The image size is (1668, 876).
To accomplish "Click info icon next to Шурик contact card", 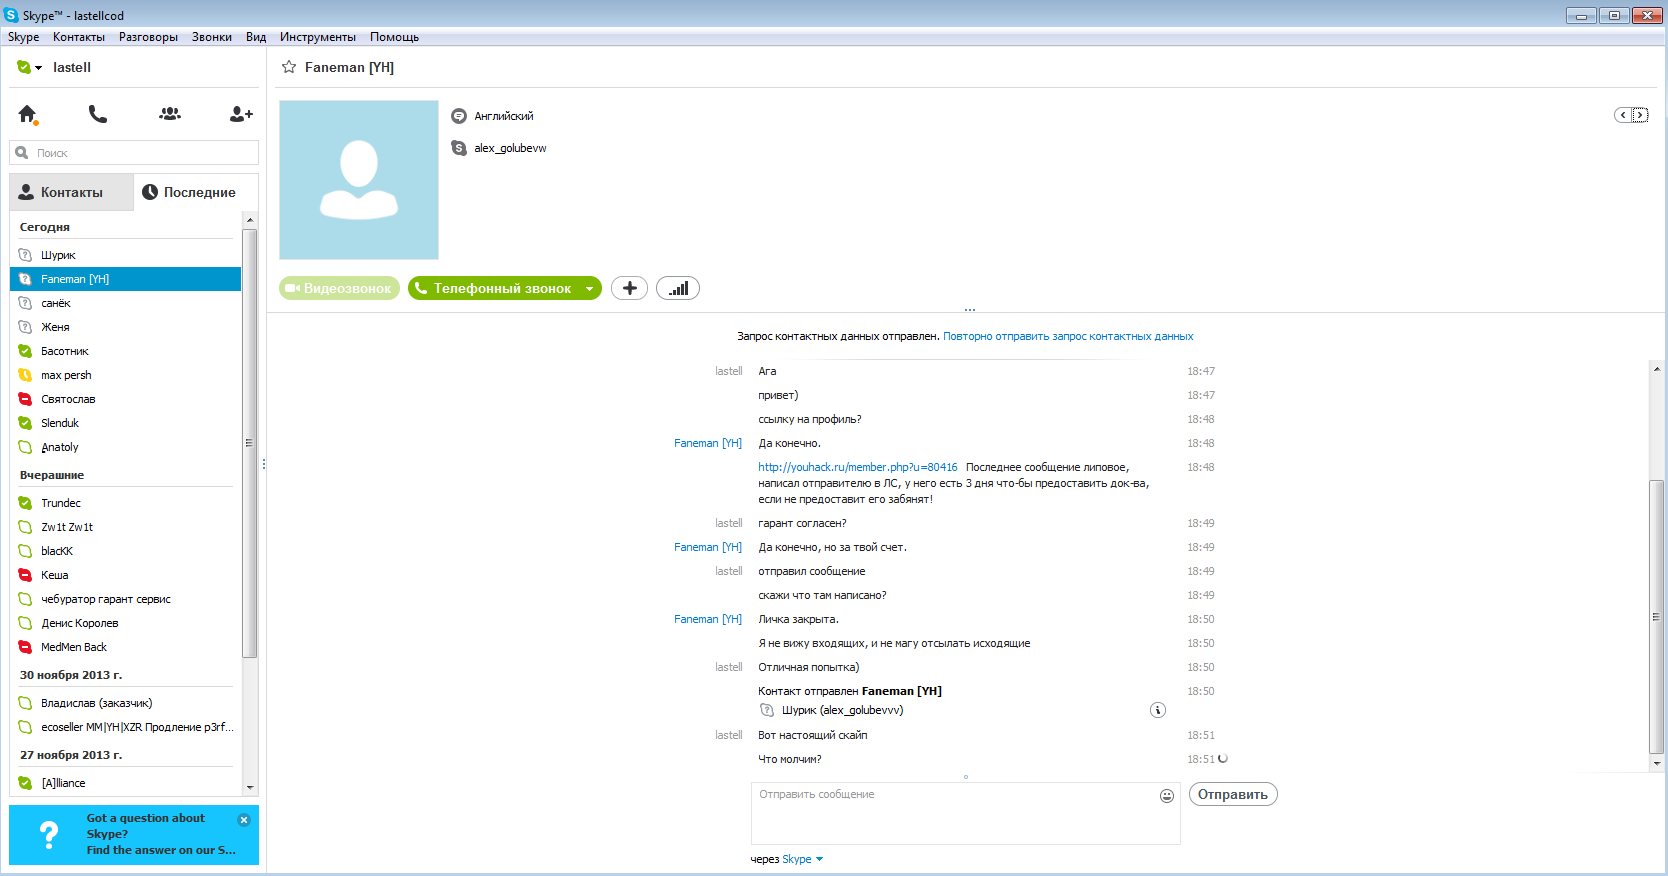I will click(1157, 710).
